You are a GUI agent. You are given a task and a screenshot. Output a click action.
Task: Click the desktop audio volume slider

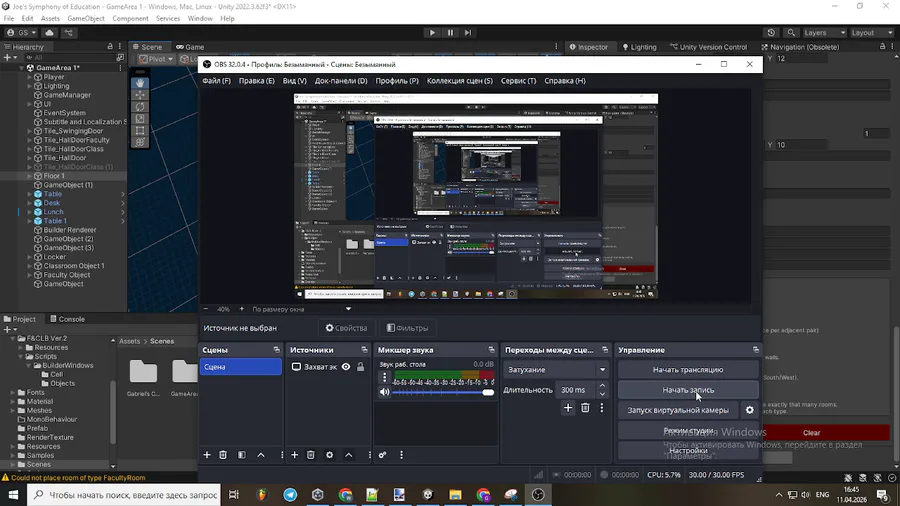click(x=443, y=392)
